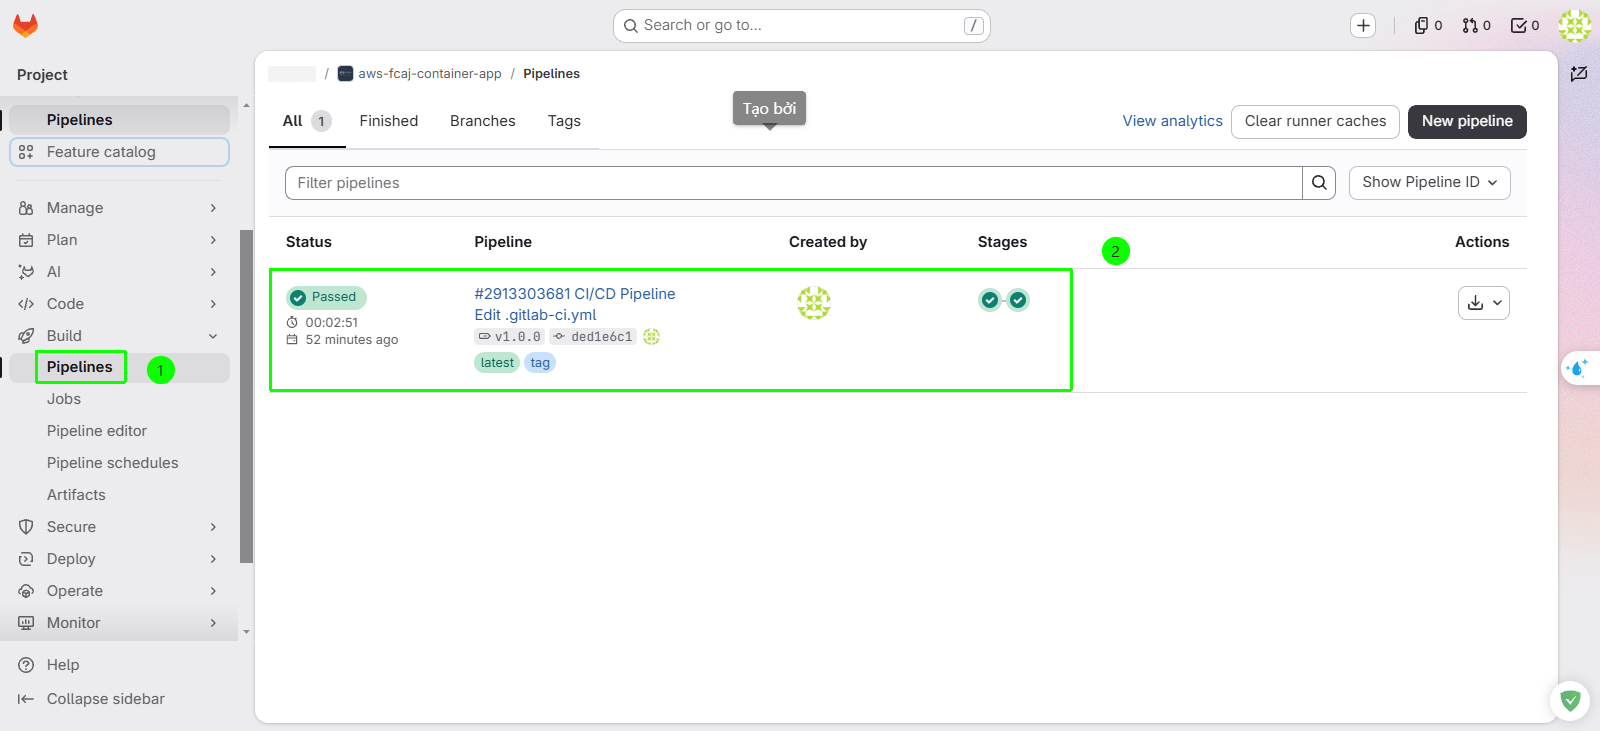Click the blue water-drop sparkle widget
This screenshot has width=1600, height=731.
pos(1578,368)
